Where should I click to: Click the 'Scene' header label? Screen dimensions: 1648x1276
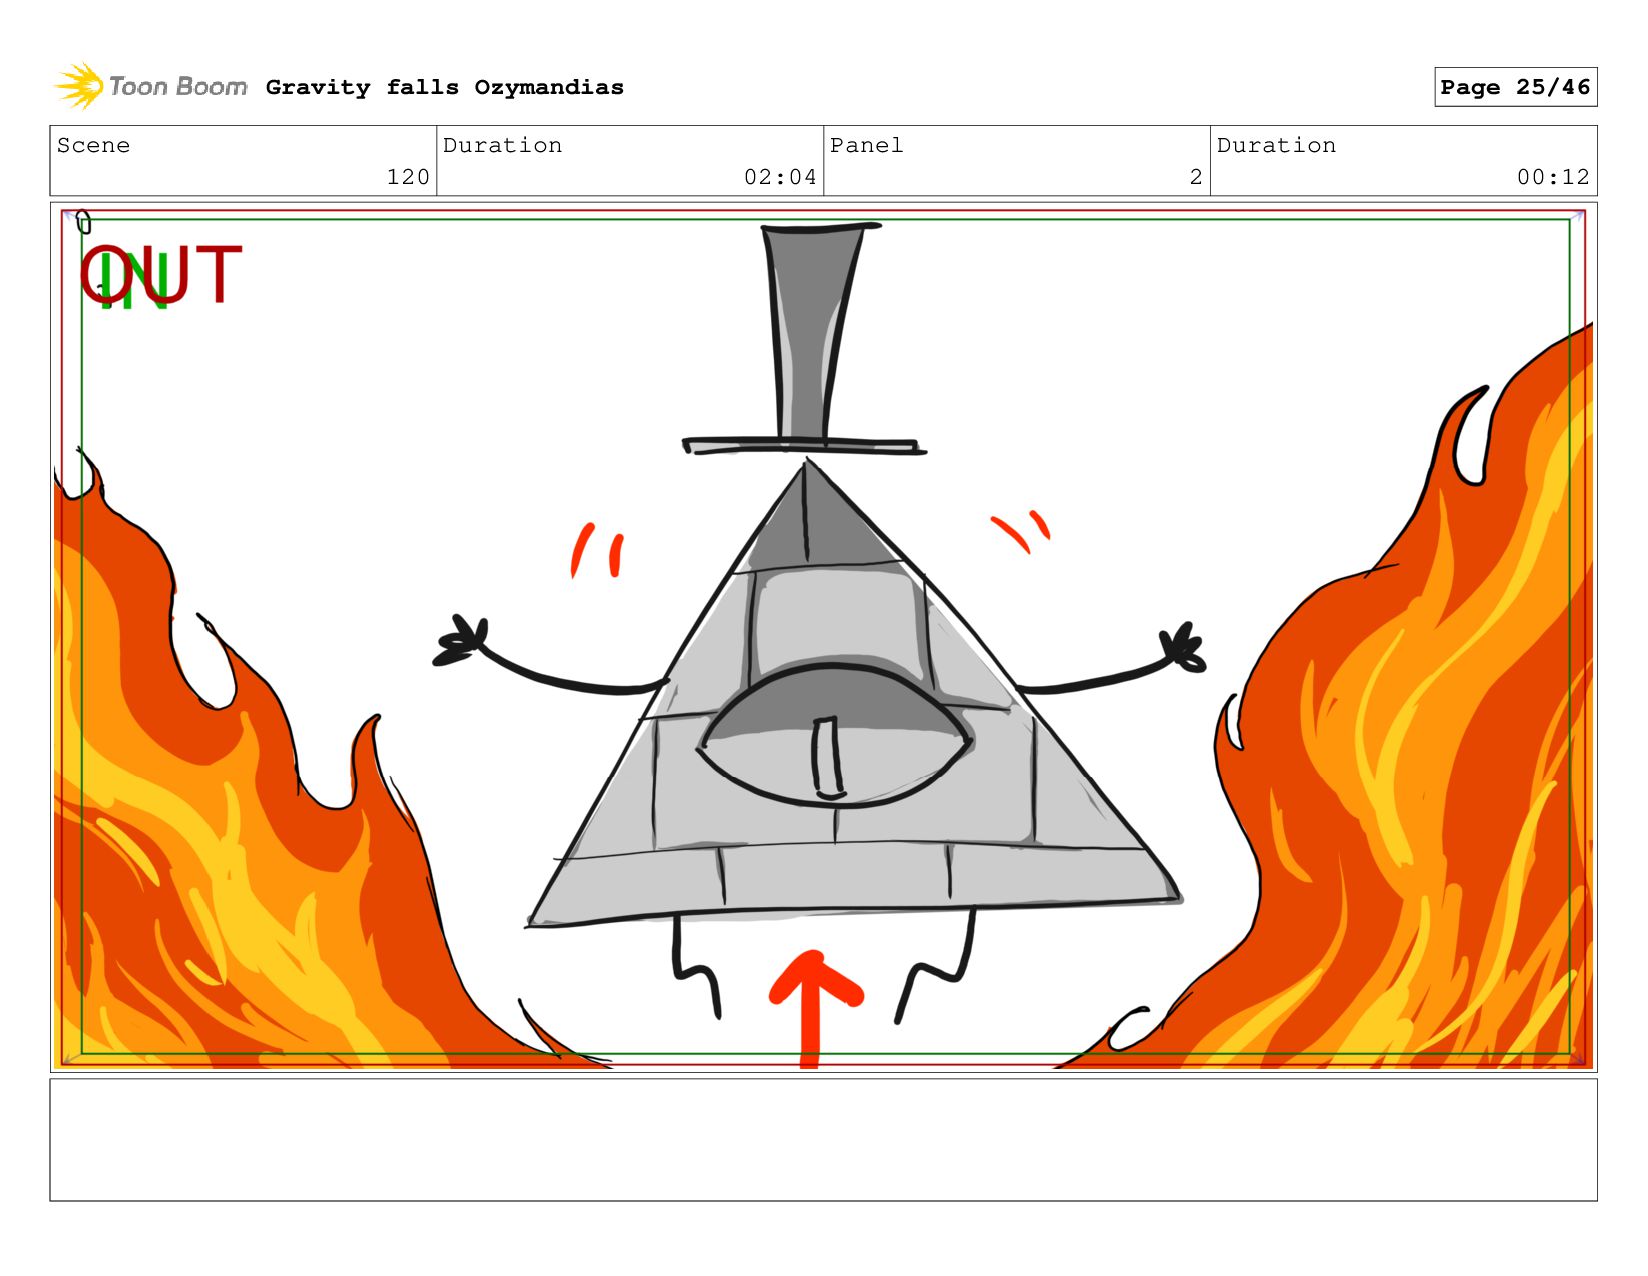coord(93,145)
